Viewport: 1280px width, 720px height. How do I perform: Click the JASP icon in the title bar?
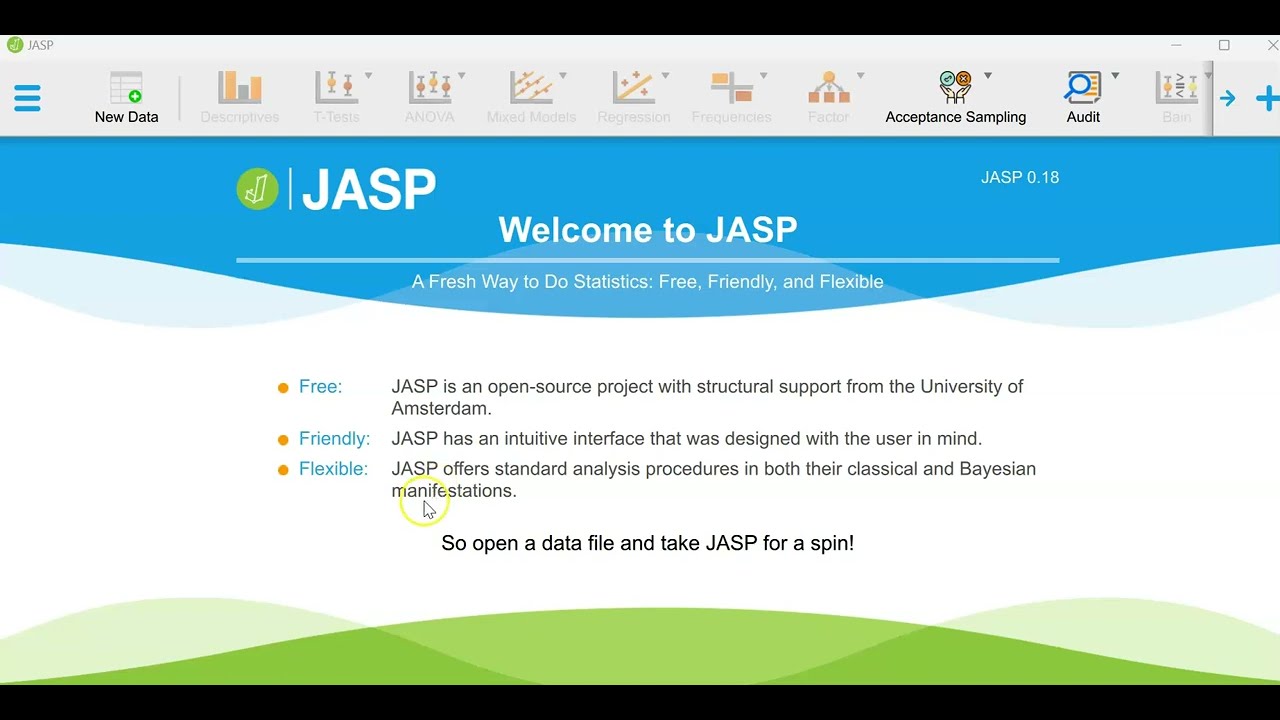[x=15, y=45]
